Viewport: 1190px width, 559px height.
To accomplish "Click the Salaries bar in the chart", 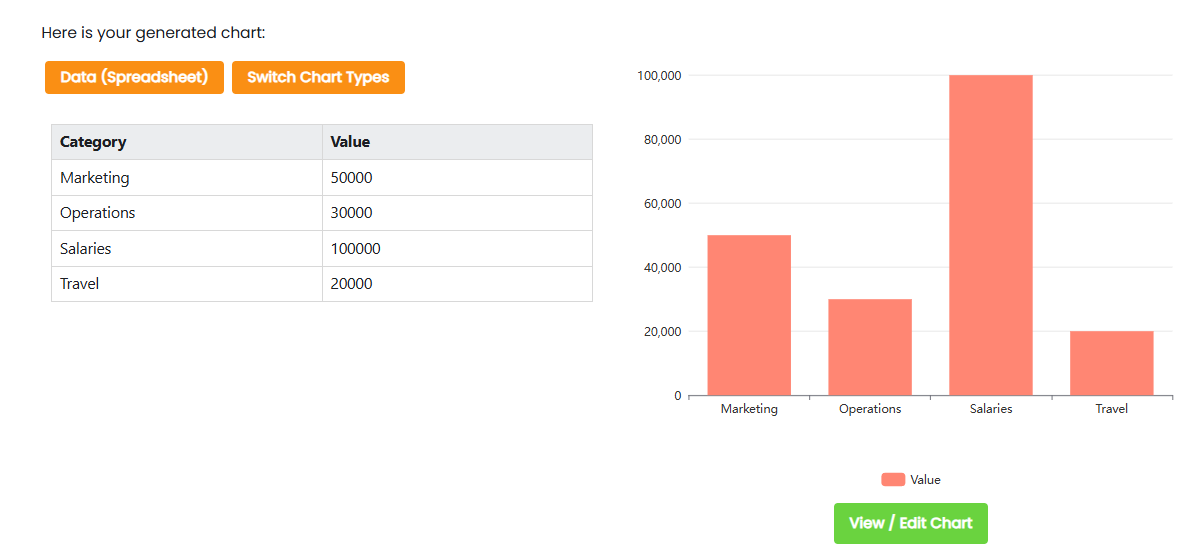I will pos(990,235).
